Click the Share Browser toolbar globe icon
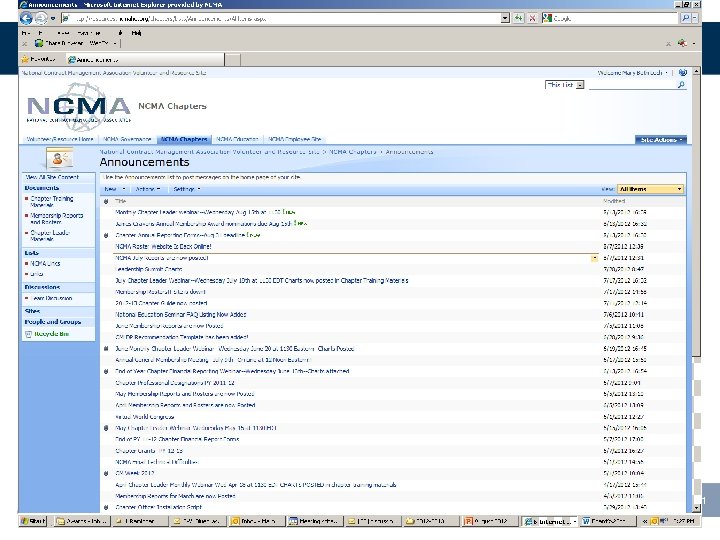The width and height of the screenshot is (720, 540). [39, 43]
